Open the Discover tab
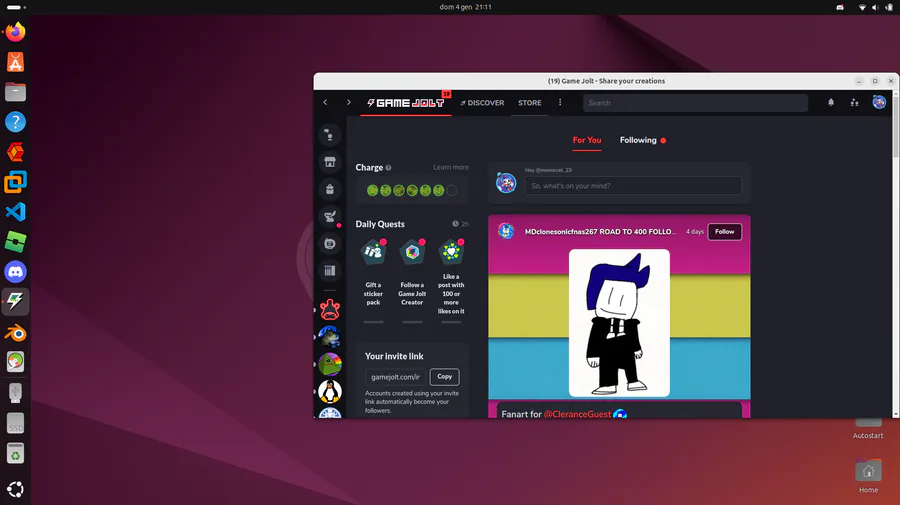This screenshot has height=505, width=900. 482,103
